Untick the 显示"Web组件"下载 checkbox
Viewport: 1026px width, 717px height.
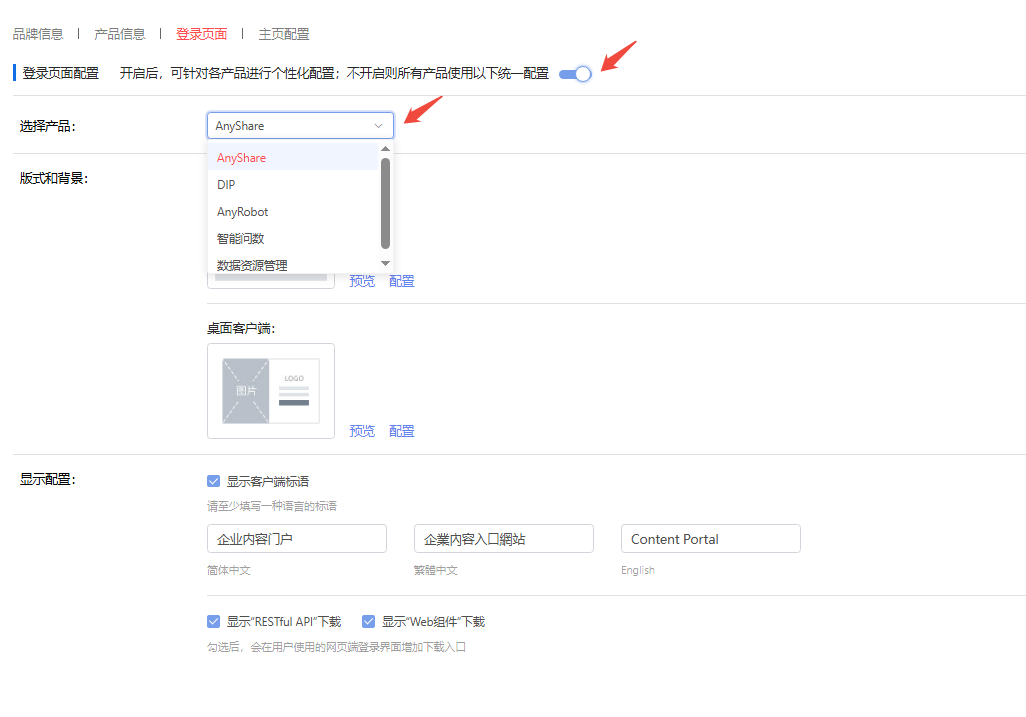[368, 621]
